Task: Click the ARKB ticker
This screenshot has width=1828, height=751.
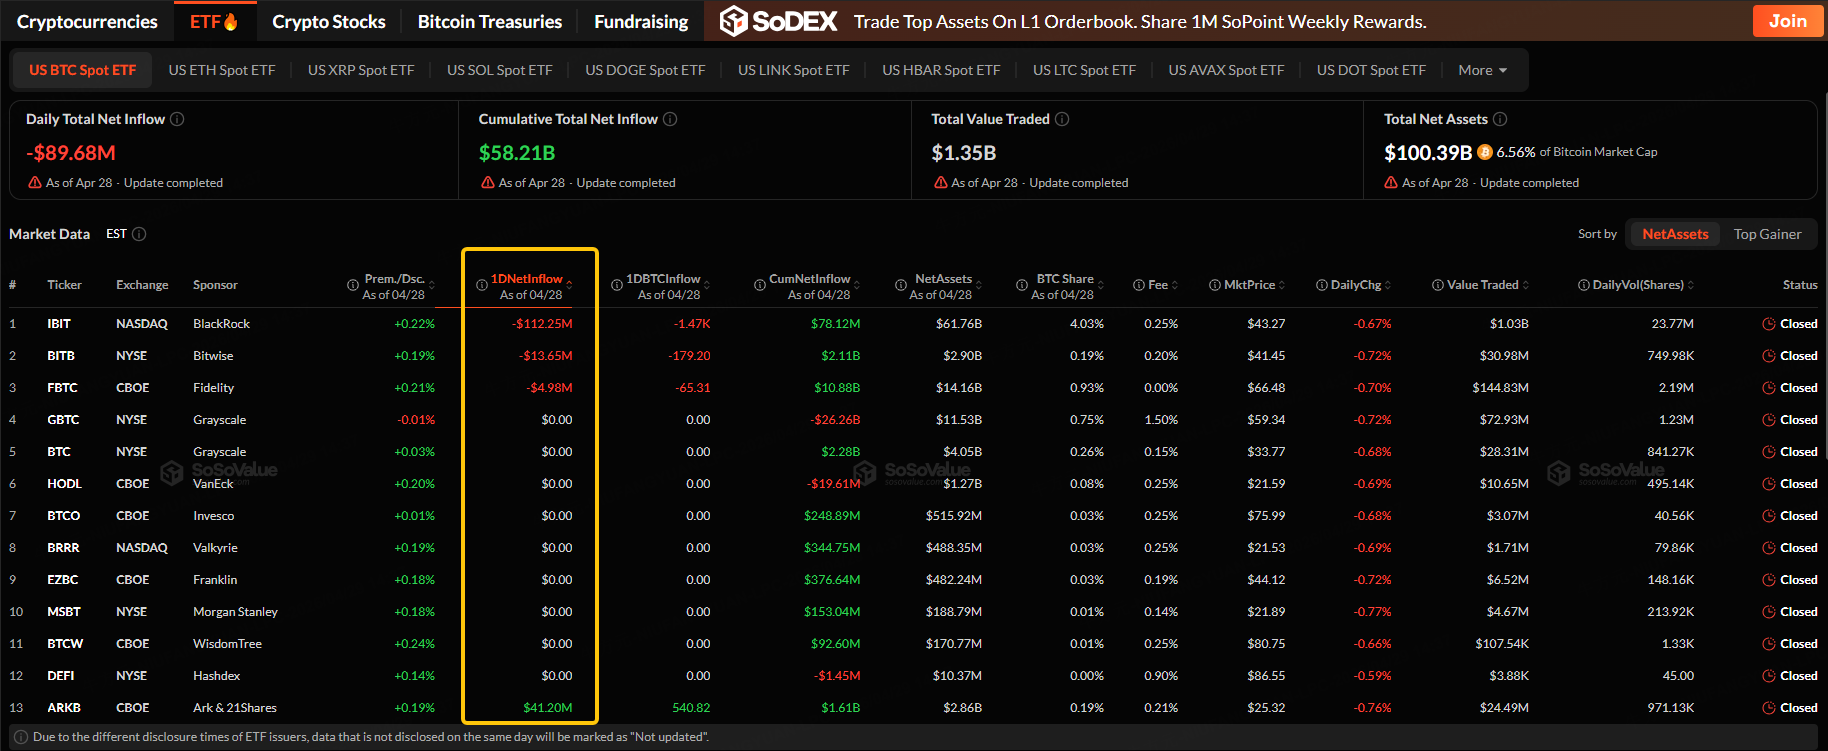Action: pyautogui.click(x=64, y=708)
